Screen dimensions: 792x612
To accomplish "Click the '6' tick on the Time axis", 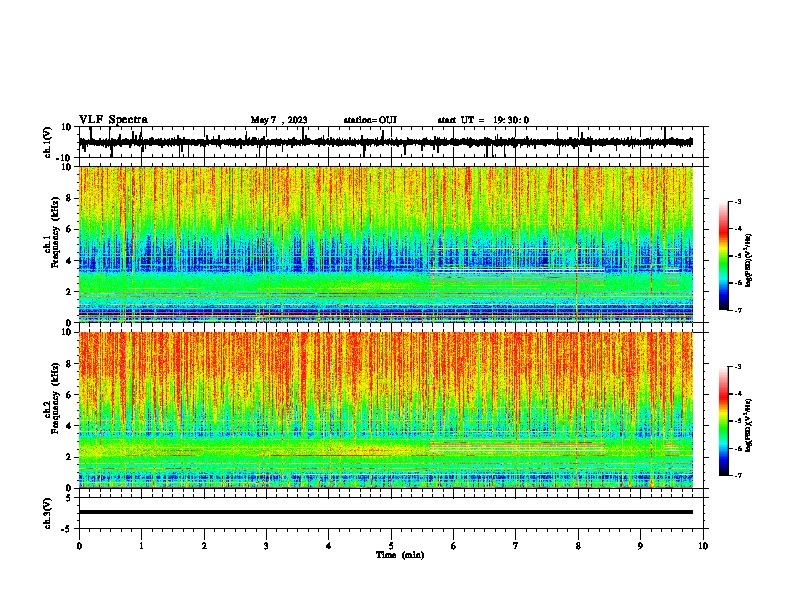I will point(454,546).
